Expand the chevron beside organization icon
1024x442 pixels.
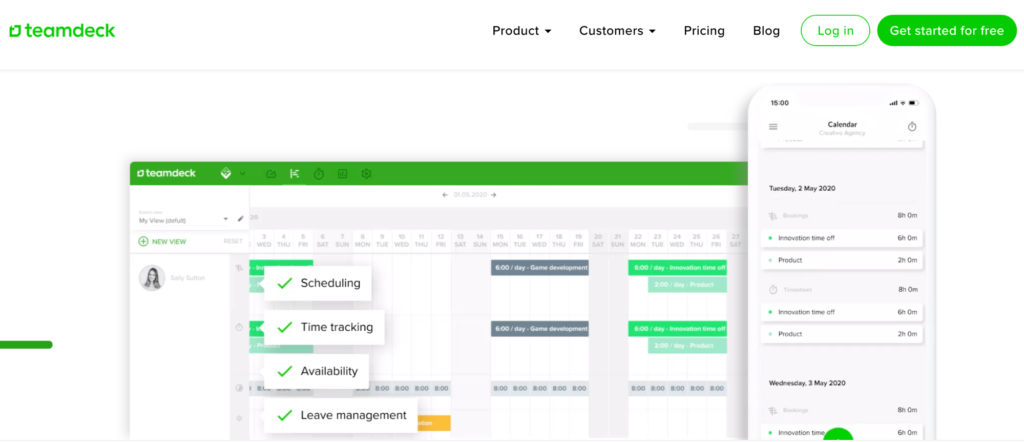coord(242,174)
